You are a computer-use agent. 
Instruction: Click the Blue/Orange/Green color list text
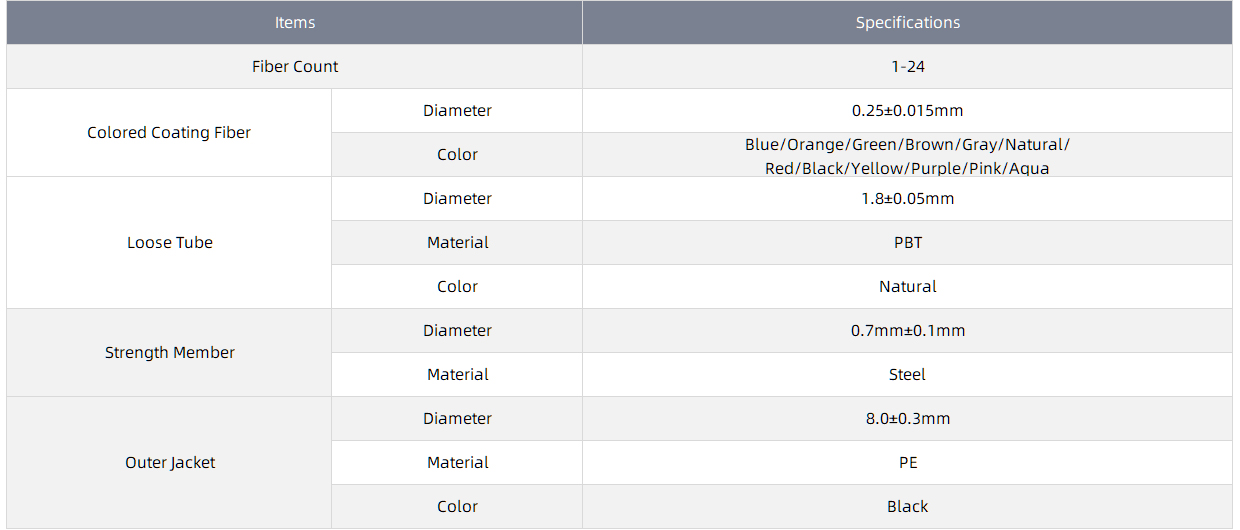tap(908, 156)
